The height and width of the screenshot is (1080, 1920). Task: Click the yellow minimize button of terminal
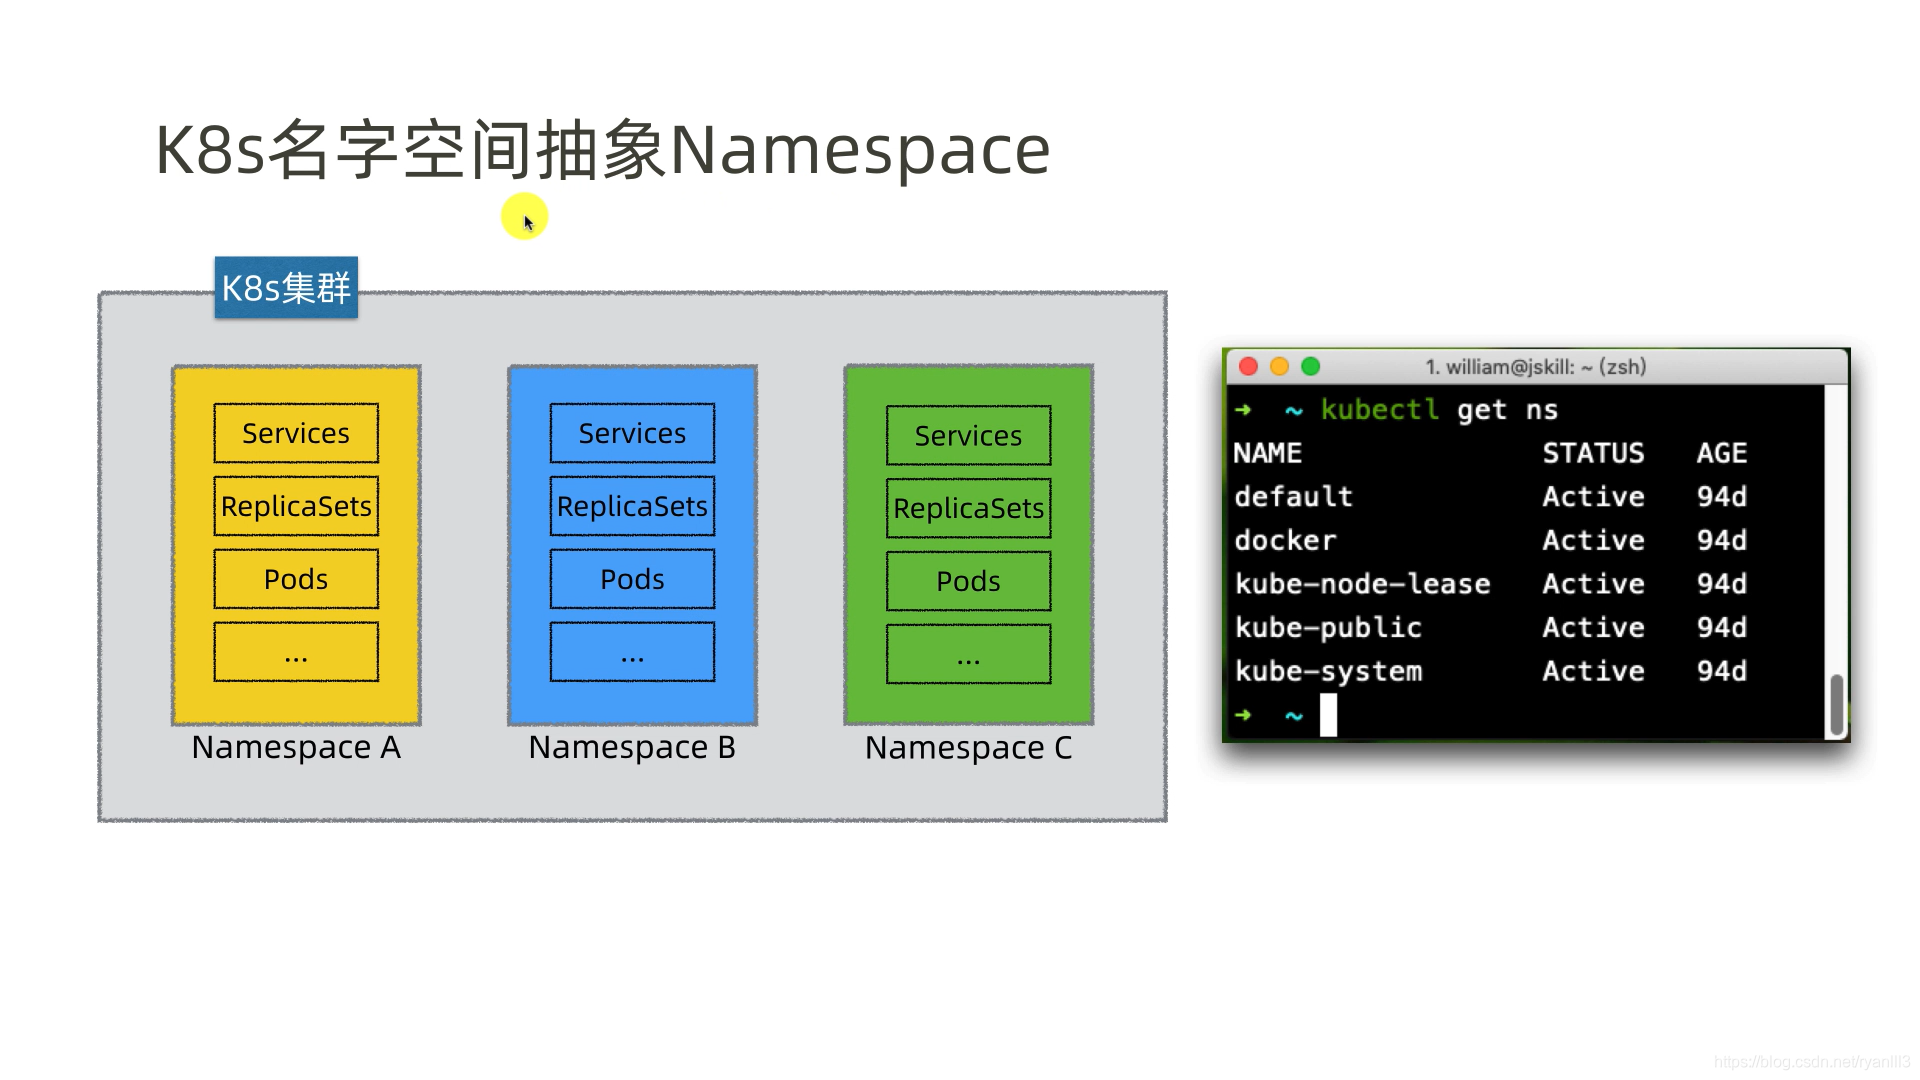[x=1279, y=367]
